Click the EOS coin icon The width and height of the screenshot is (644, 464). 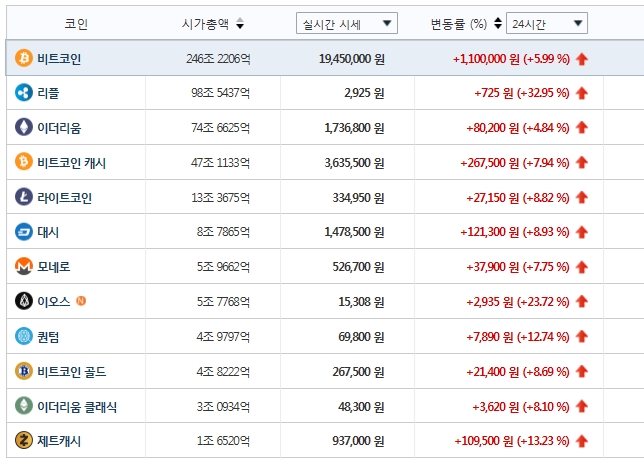[x=24, y=301]
